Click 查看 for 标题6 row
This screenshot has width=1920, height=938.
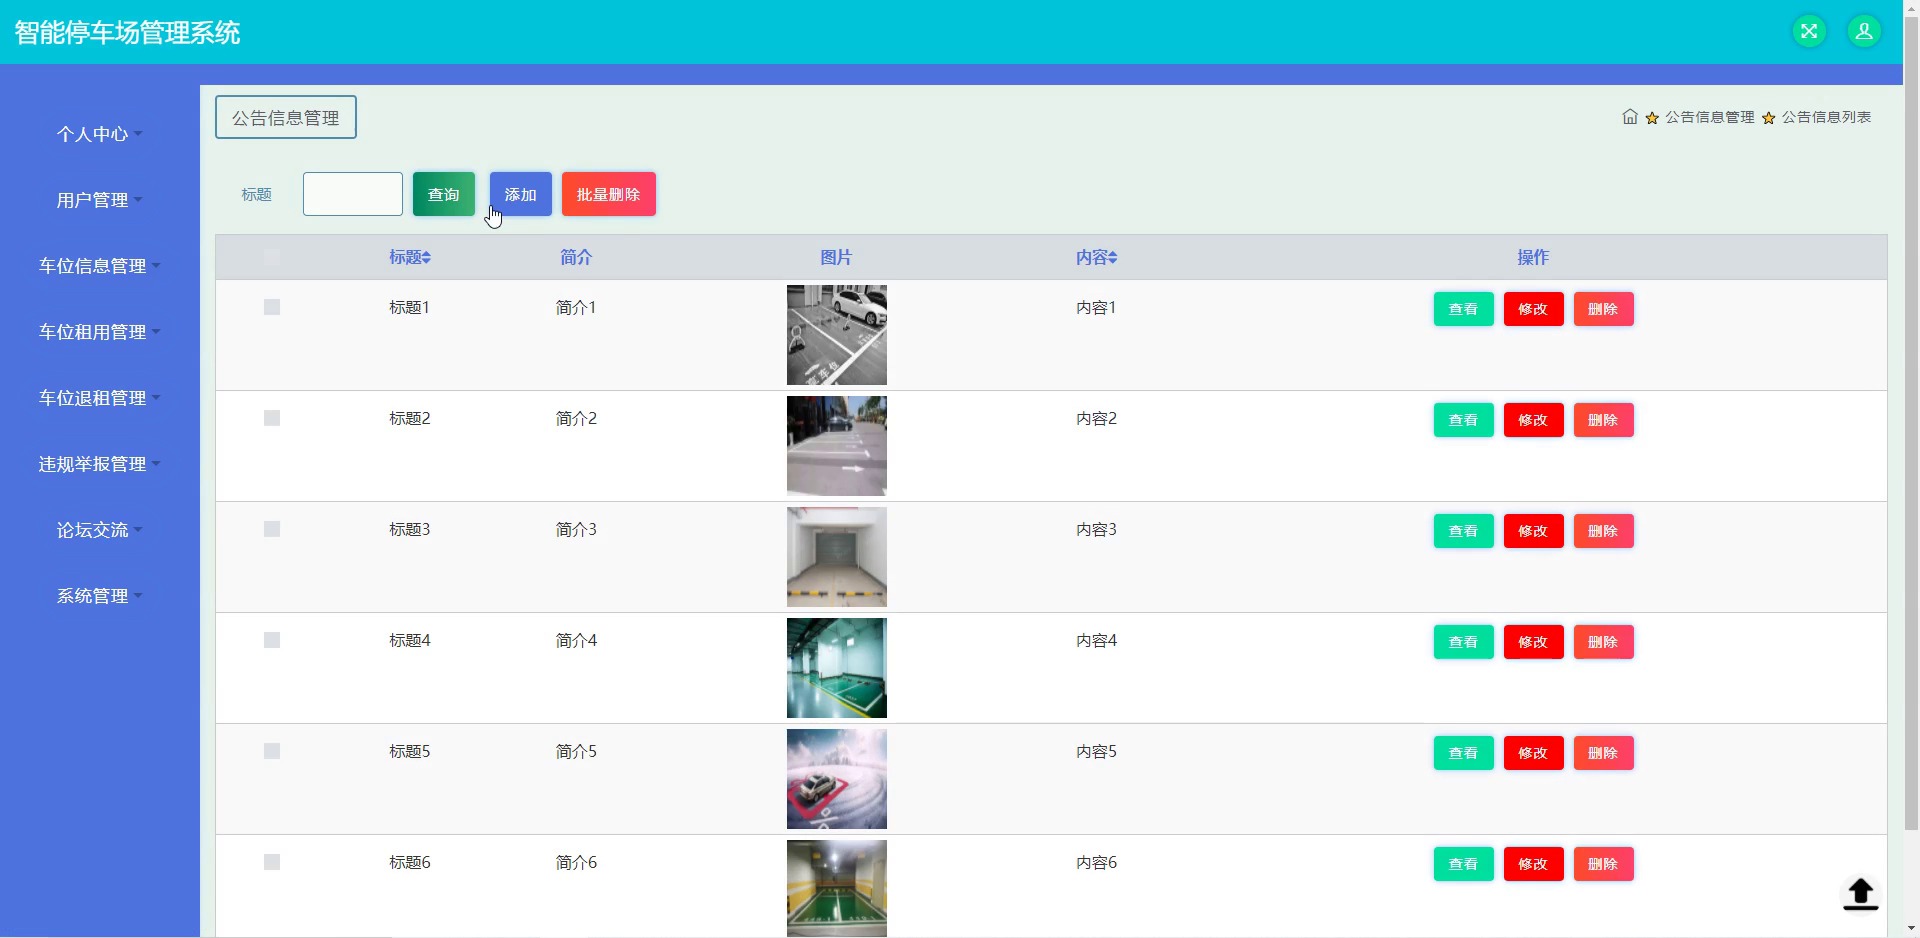pos(1463,864)
